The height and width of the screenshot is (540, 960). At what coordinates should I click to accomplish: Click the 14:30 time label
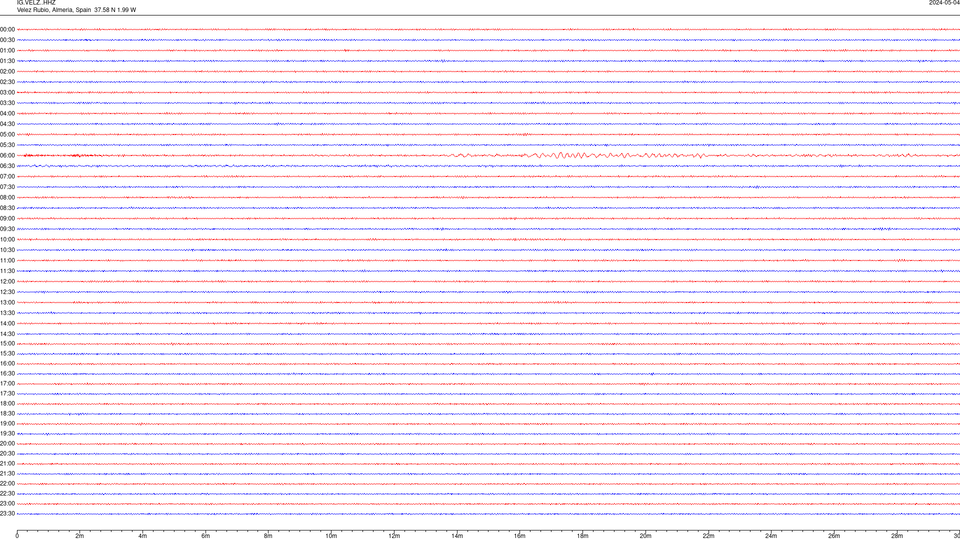pos(7,334)
